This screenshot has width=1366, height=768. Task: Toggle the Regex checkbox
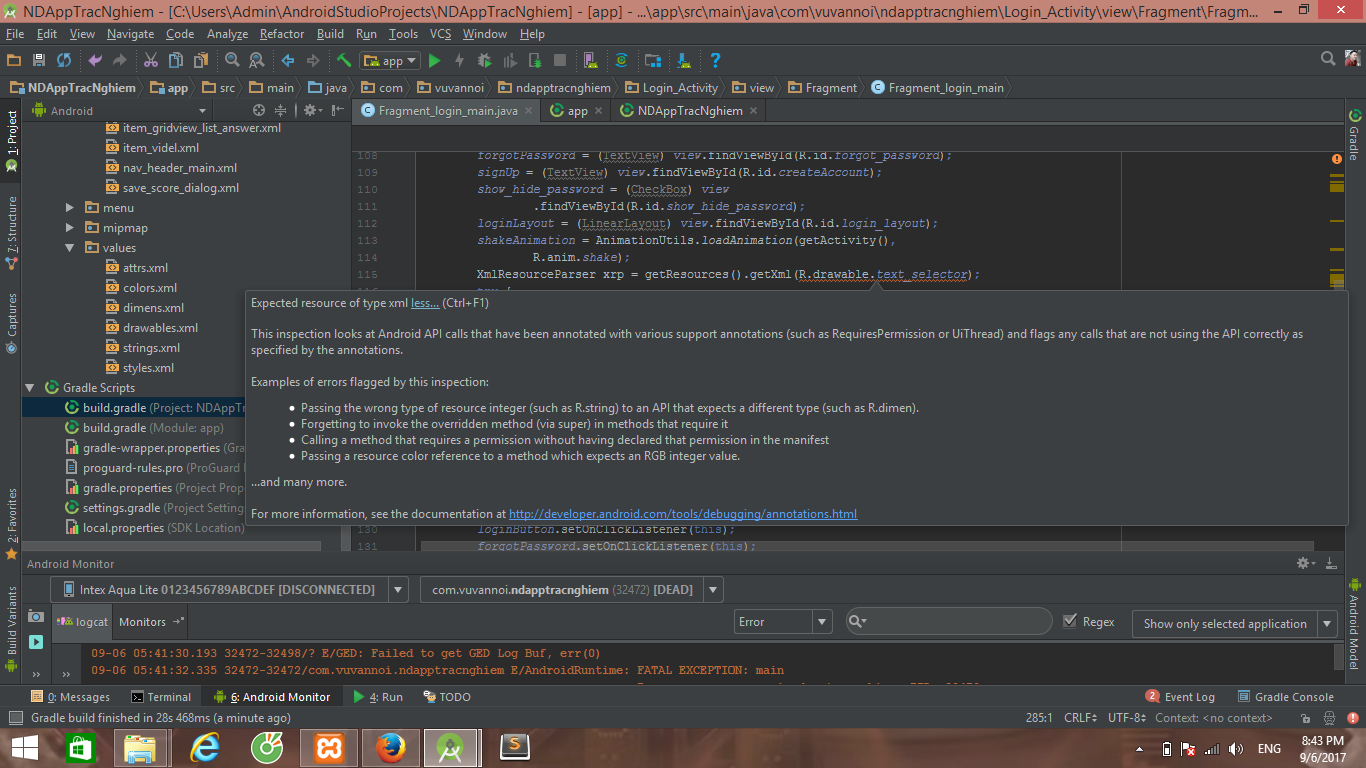click(1070, 622)
